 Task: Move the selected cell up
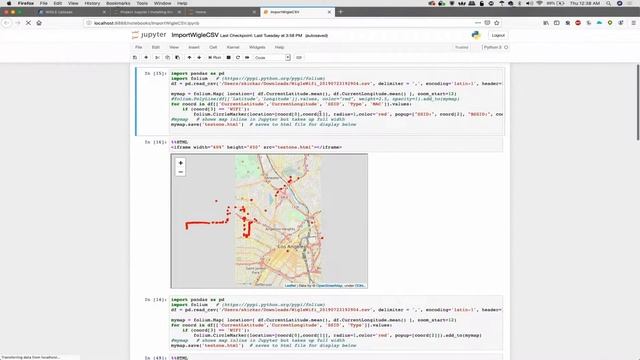coord(189,58)
